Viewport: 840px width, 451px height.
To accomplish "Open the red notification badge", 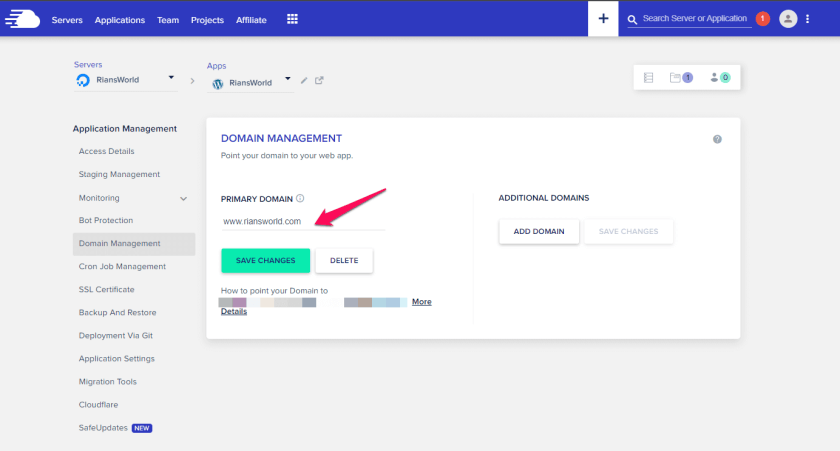I will [x=762, y=19].
